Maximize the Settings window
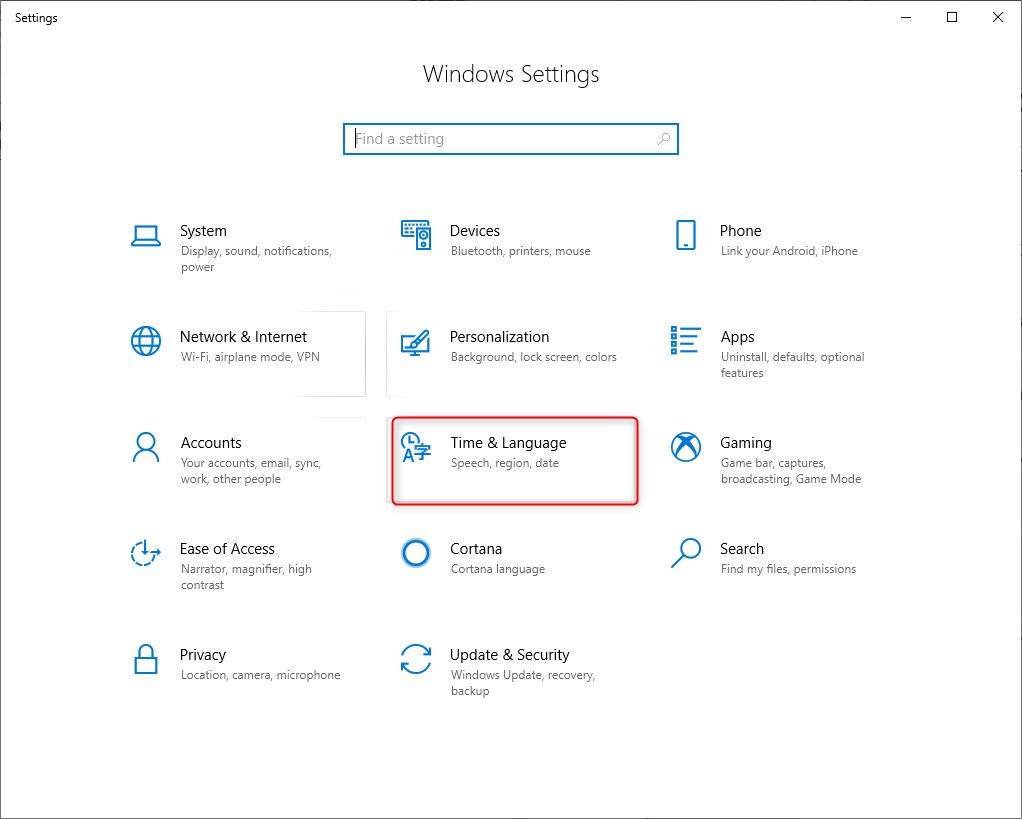 (x=952, y=18)
